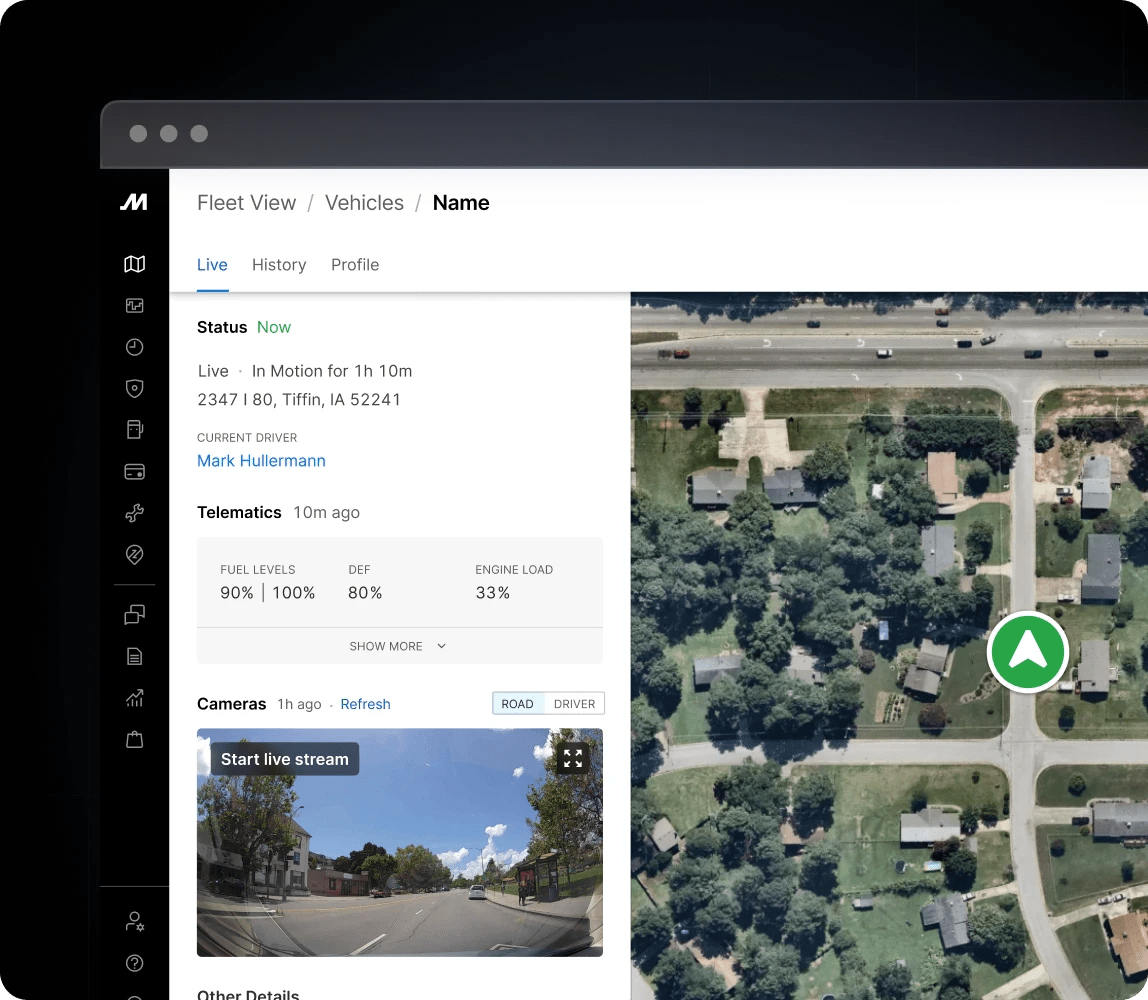
Task: Click the Mark Hullermann driver link
Action: click(261, 461)
